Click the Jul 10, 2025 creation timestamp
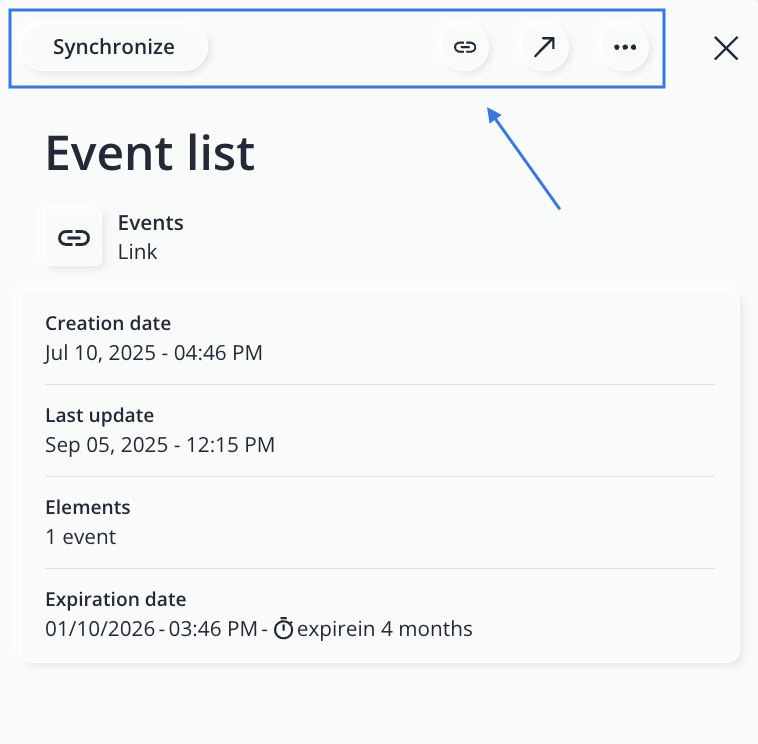 pyautogui.click(x=153, y=352)
